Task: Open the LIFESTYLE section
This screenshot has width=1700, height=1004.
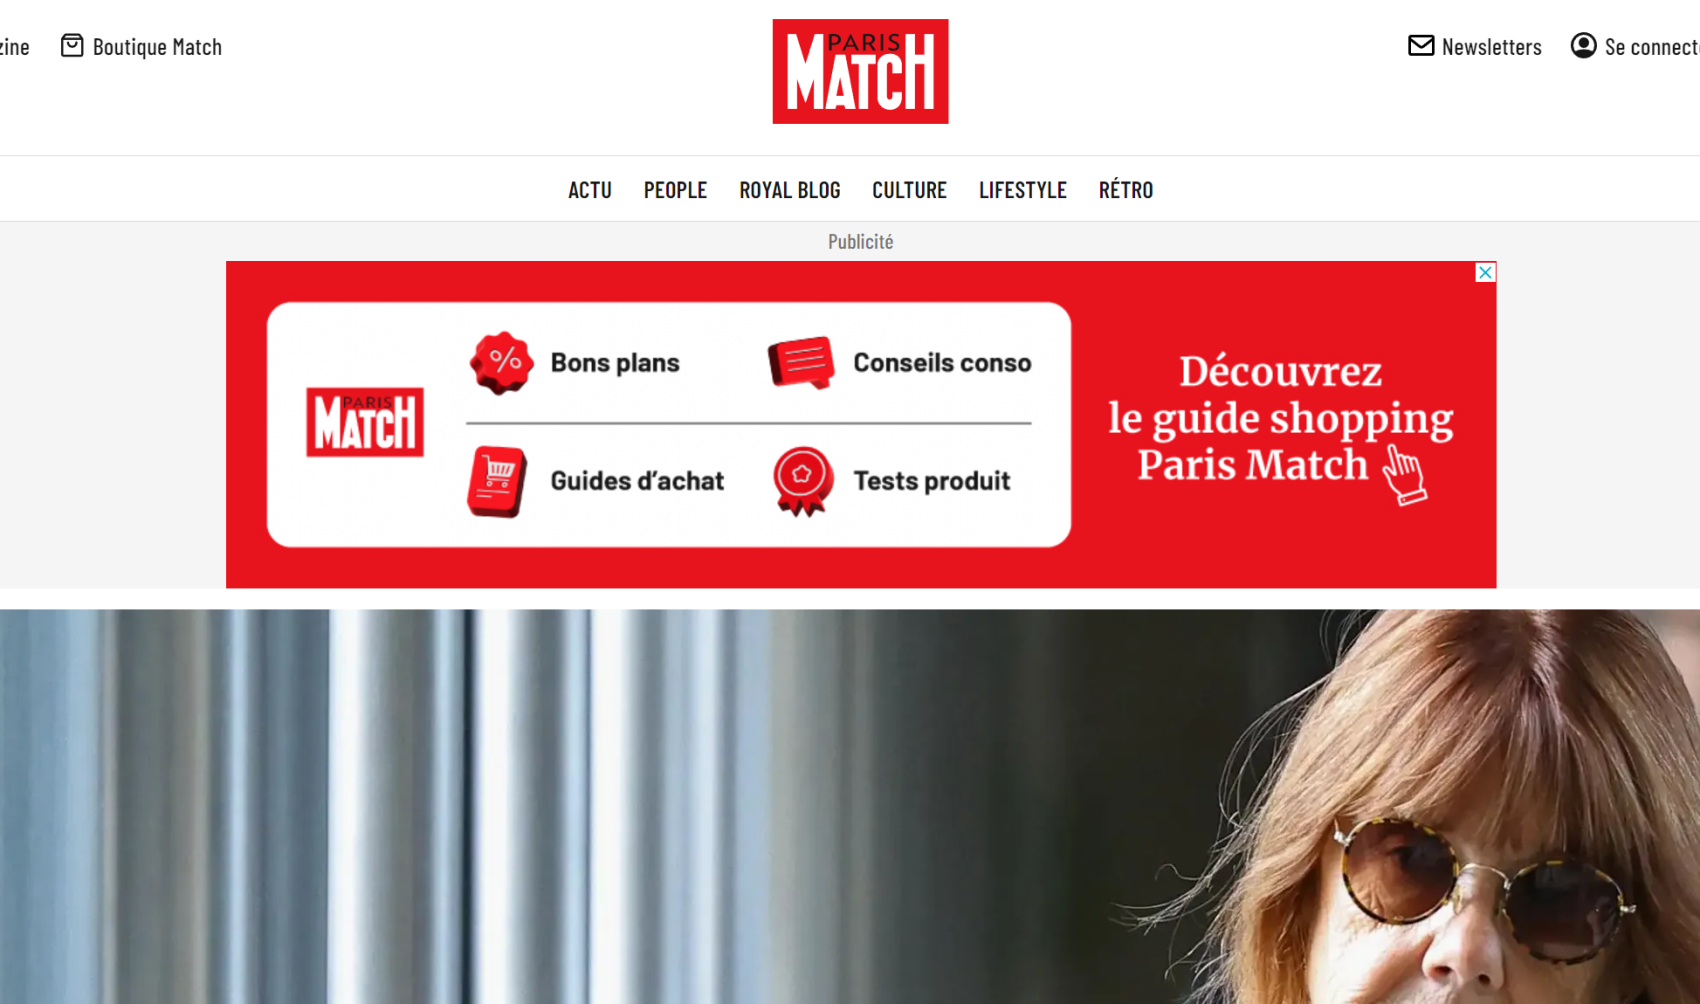Action: (1023, 190)
